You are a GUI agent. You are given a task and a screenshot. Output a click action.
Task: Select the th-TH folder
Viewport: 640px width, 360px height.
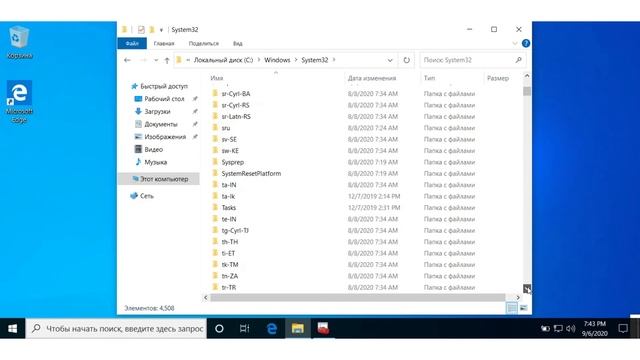229,242
